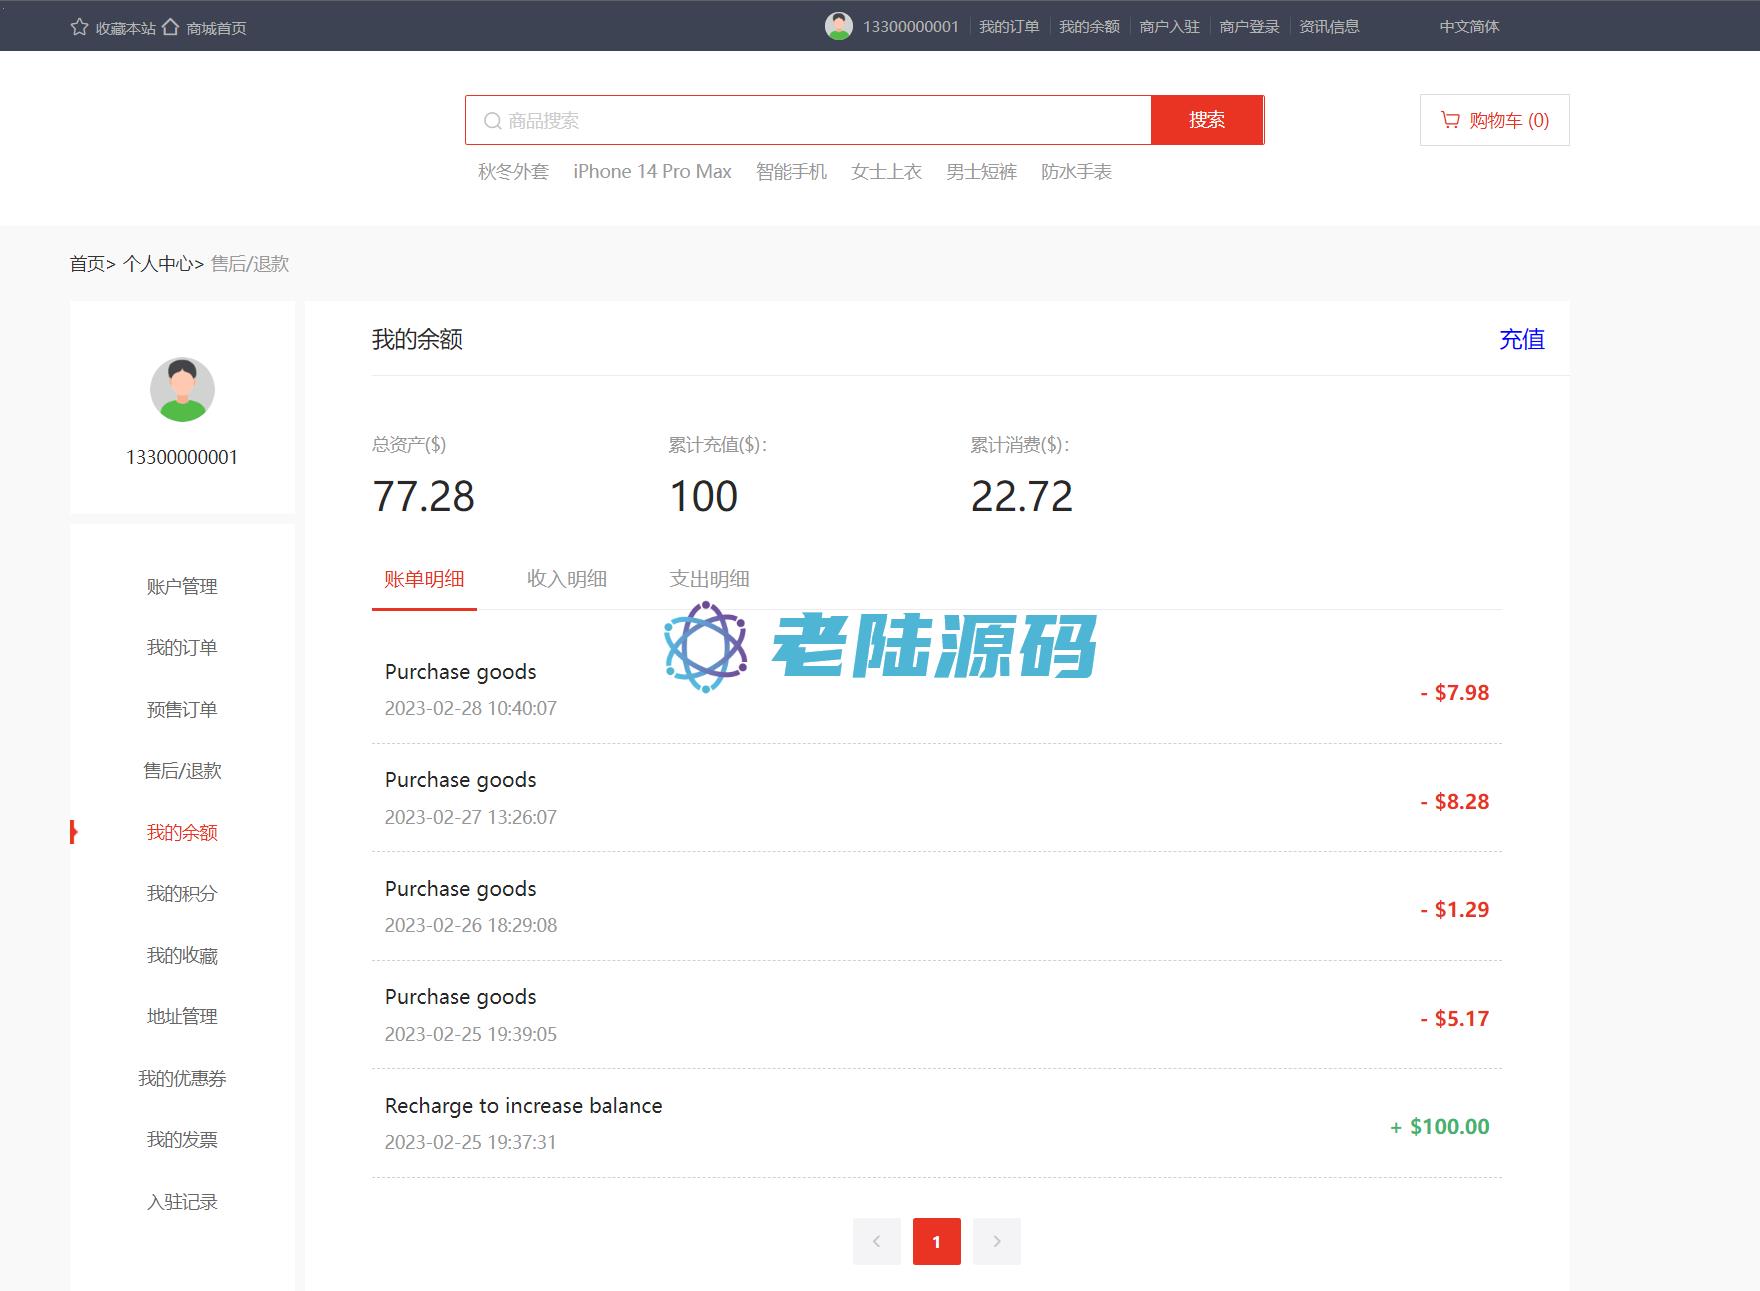Click the star icon to bookmark site
This screenshot has width=1760, height=1291.
coord(80,27)
